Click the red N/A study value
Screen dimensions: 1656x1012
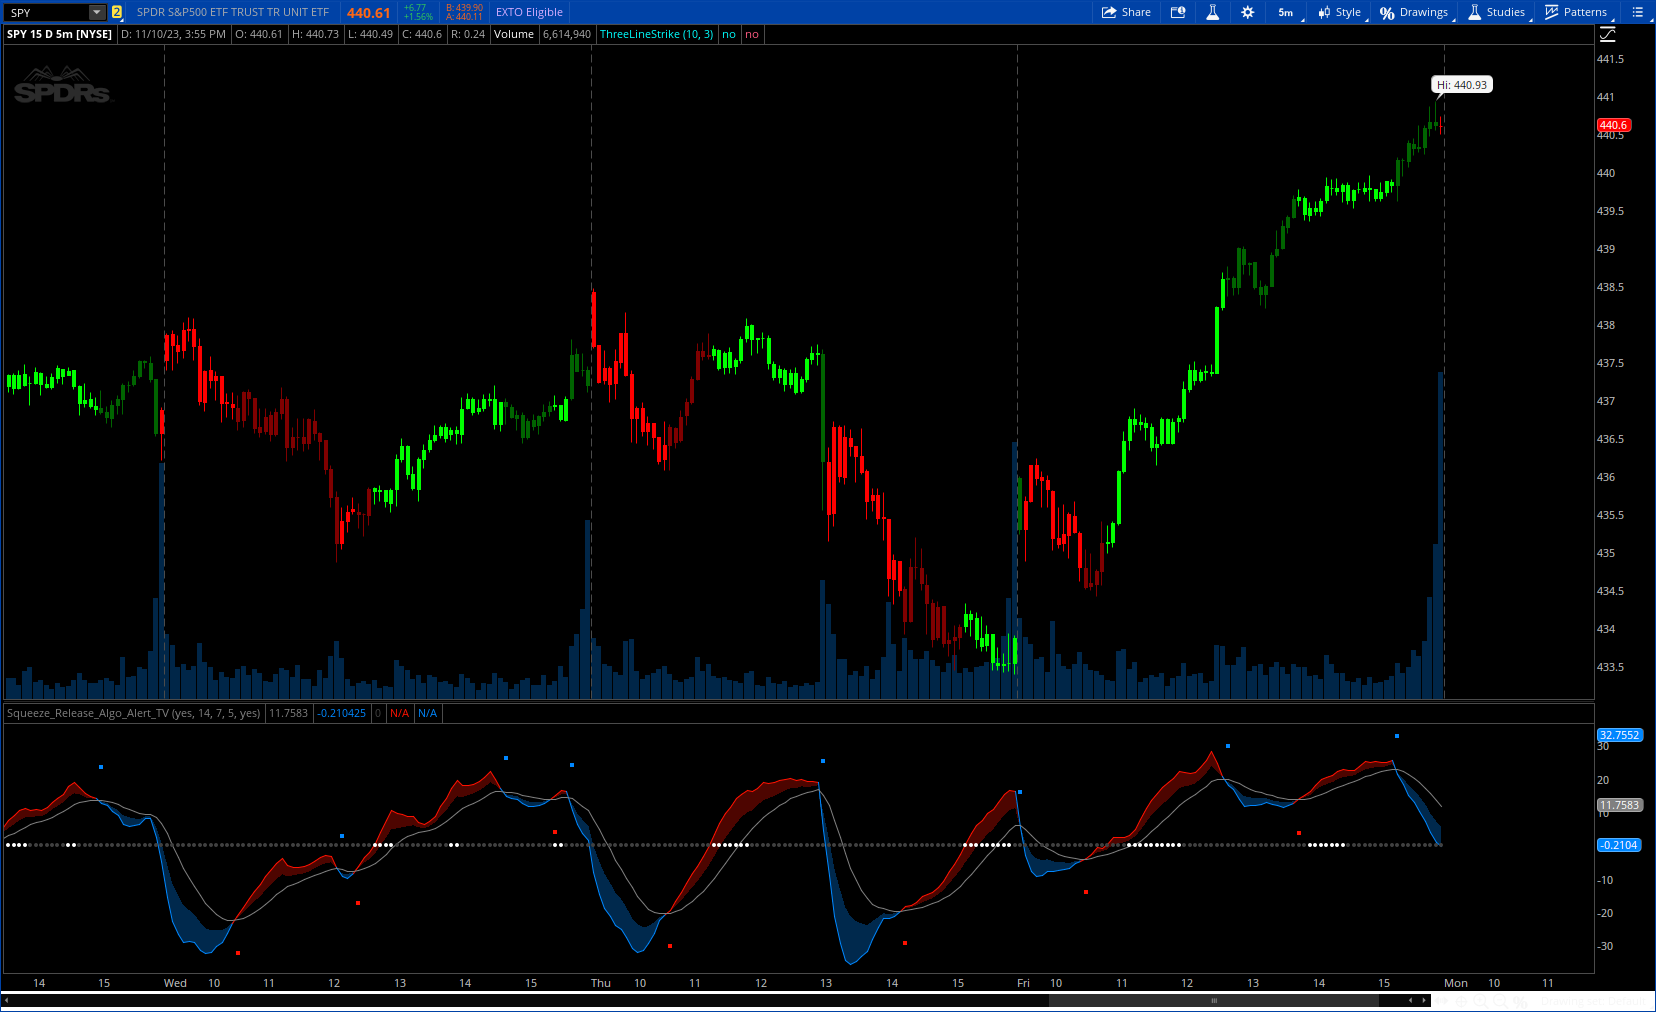point(400,713)
